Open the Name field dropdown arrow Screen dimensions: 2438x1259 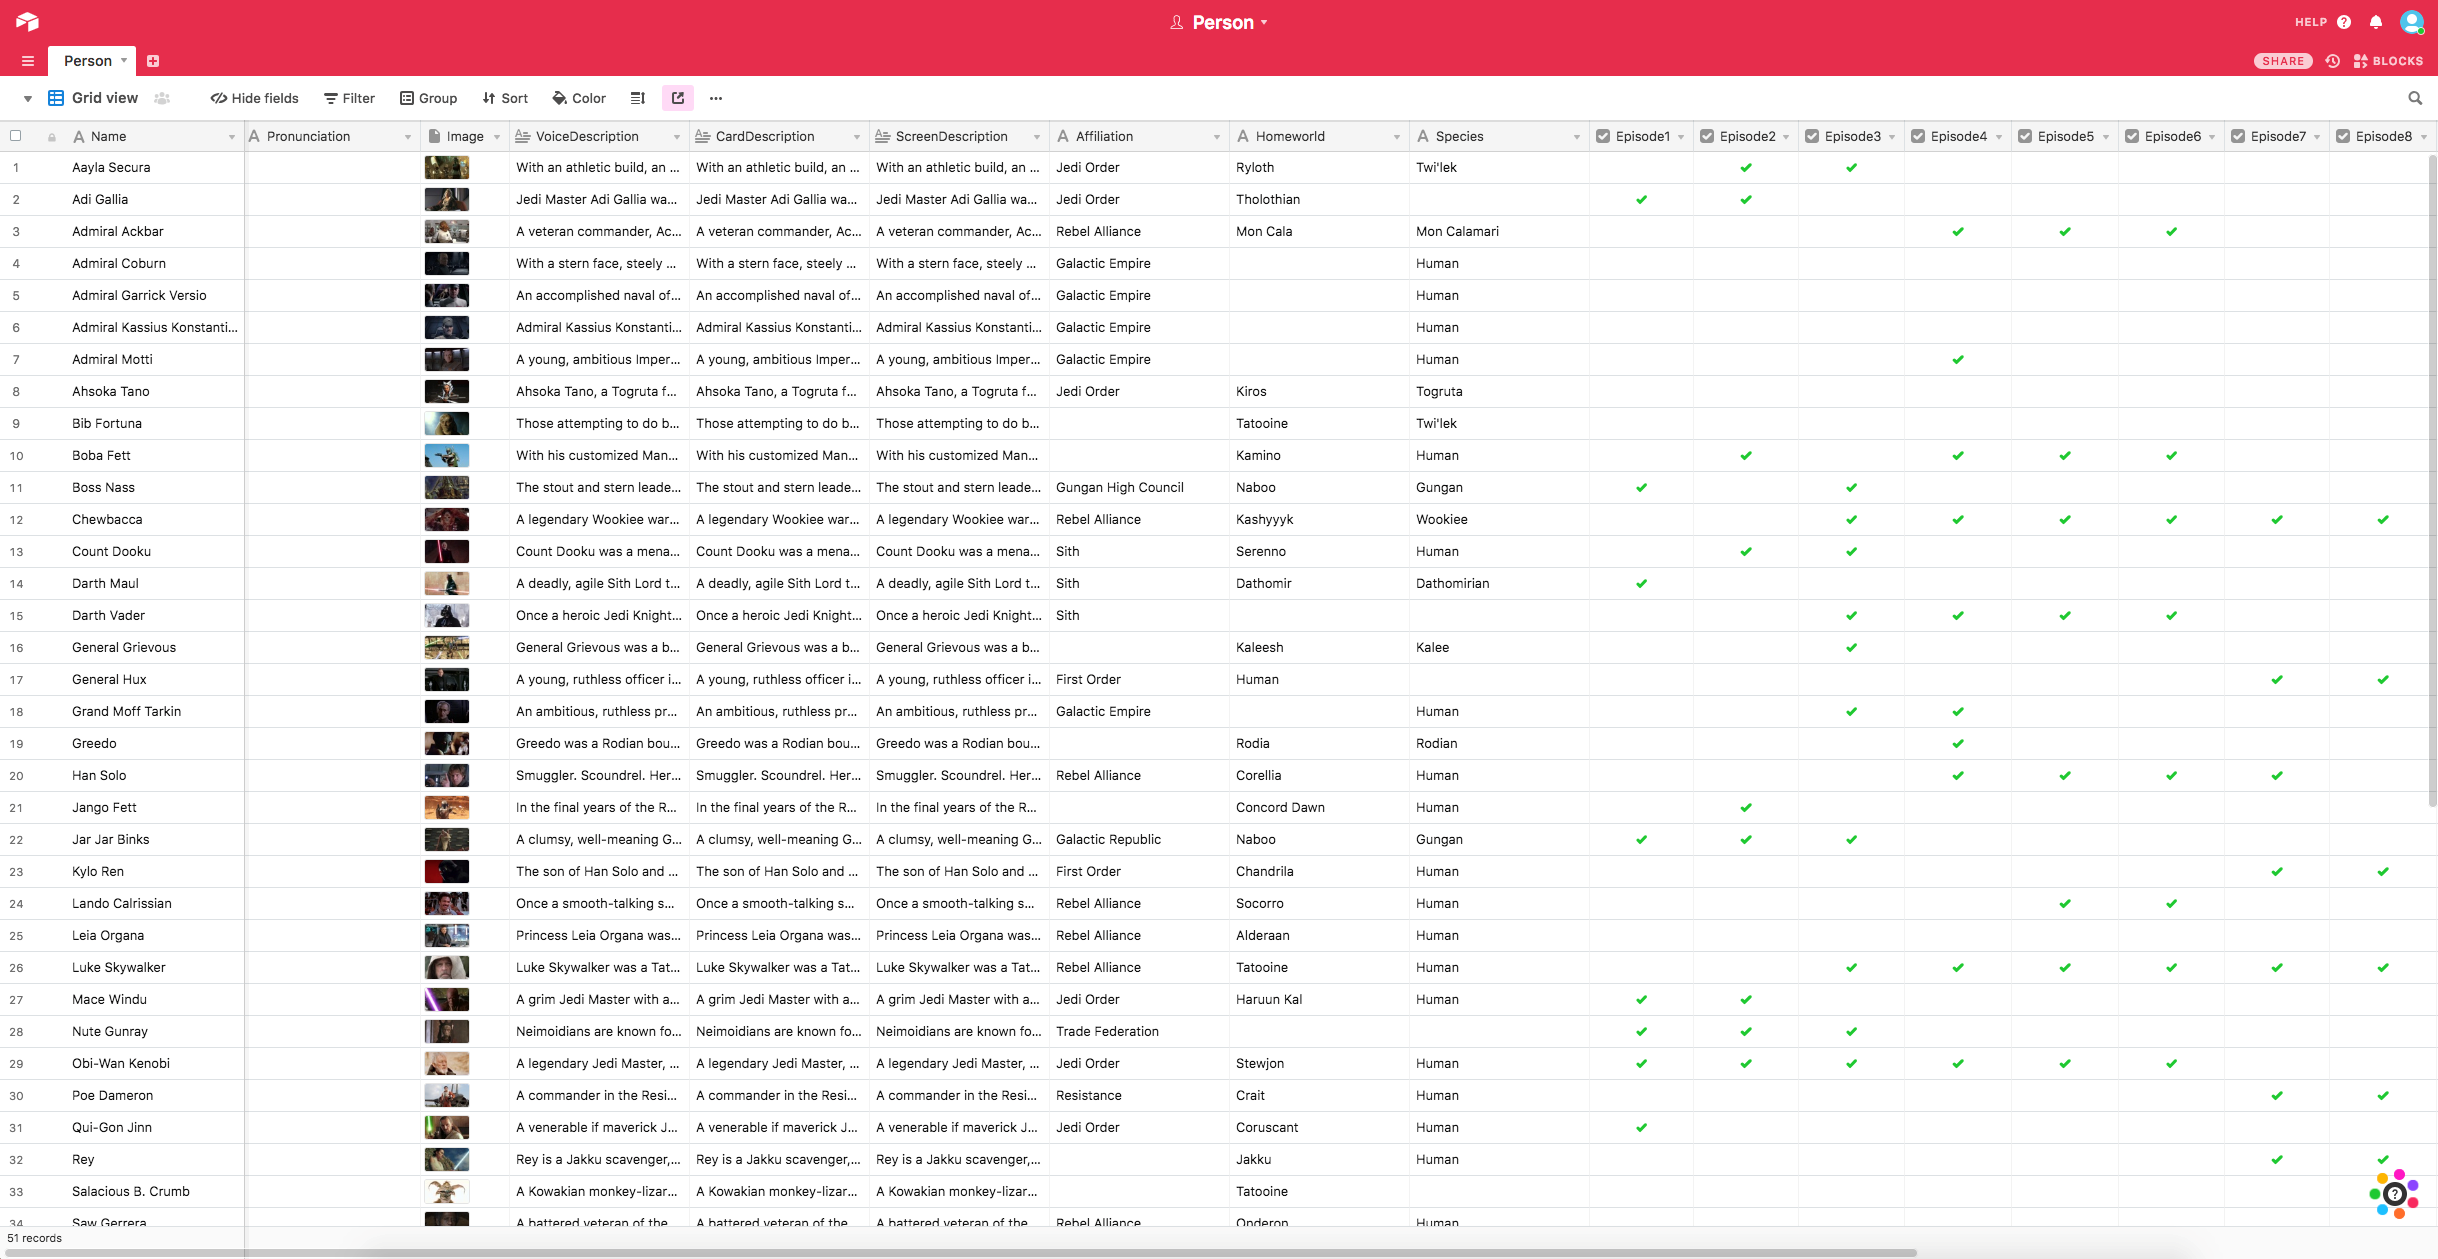point(231,137)
